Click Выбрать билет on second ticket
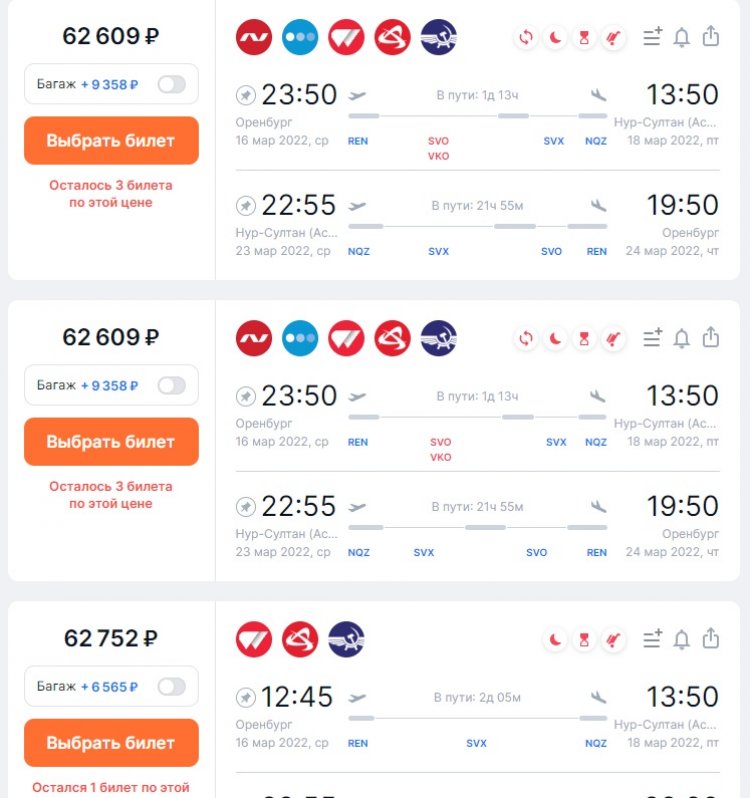750x798 pixels. coord(111,442)
